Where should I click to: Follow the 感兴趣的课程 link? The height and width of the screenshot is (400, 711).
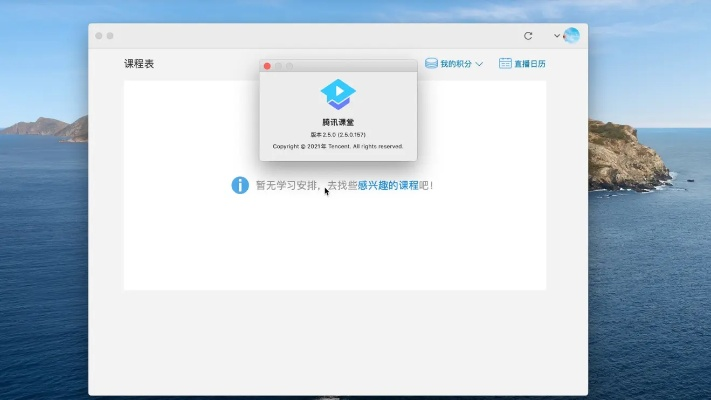pos(388,185)
